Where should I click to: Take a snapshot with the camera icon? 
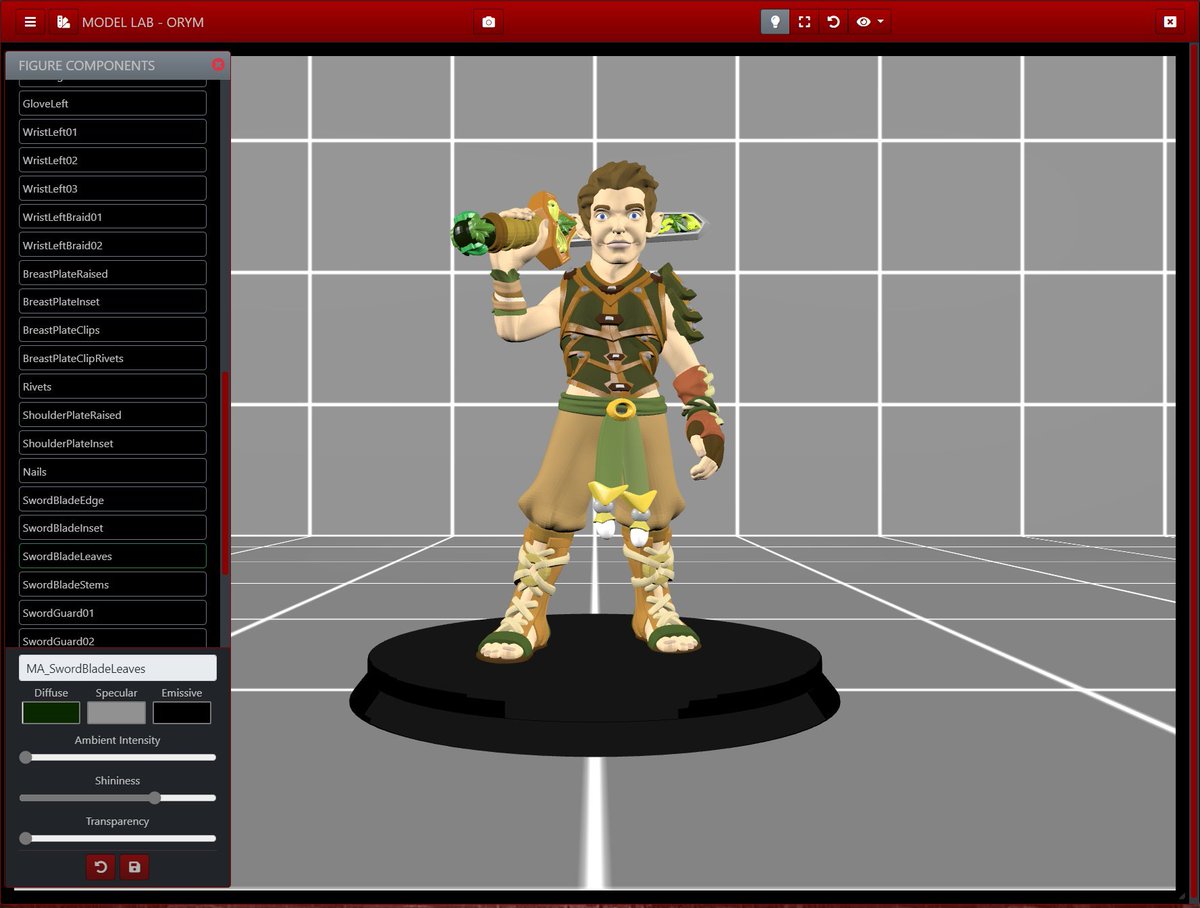[488, 22]
